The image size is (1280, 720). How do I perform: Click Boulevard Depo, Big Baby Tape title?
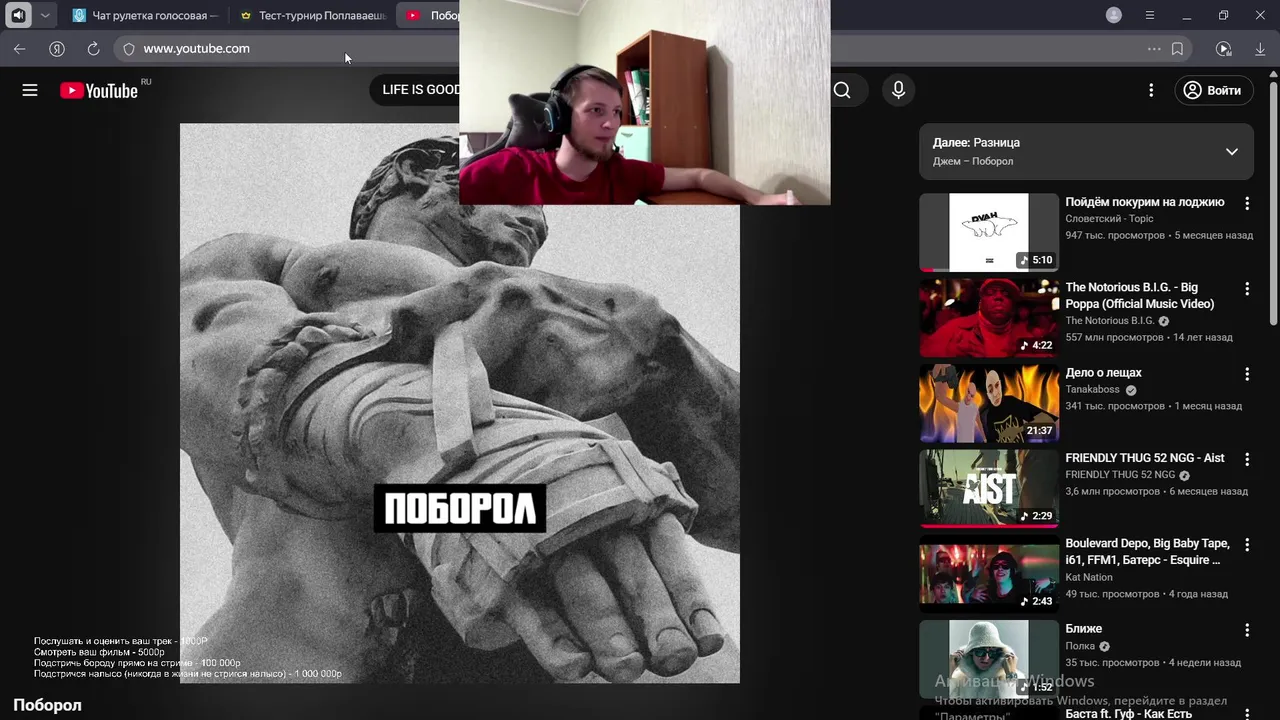pos(1147,551)
